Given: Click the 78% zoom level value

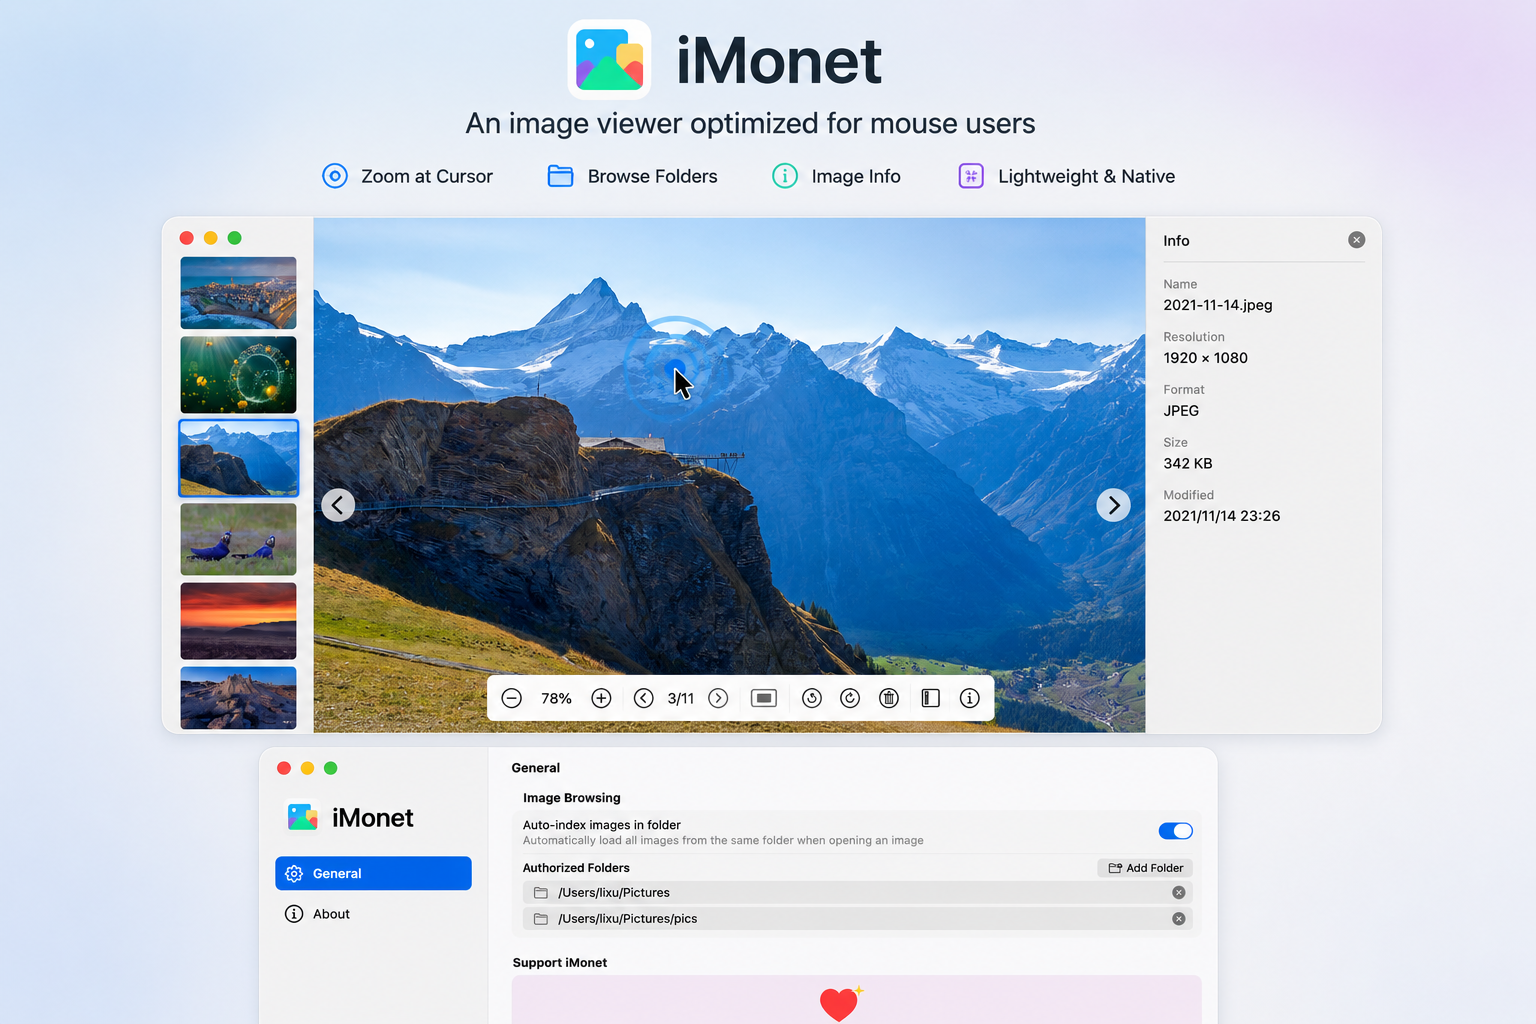Looking at the screenshot, I should [x=556, y=698].
